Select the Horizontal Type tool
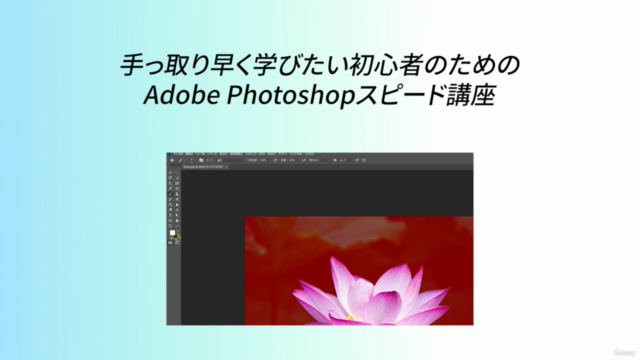The height and width of the screenshot is (360, 640). [170, 215]
